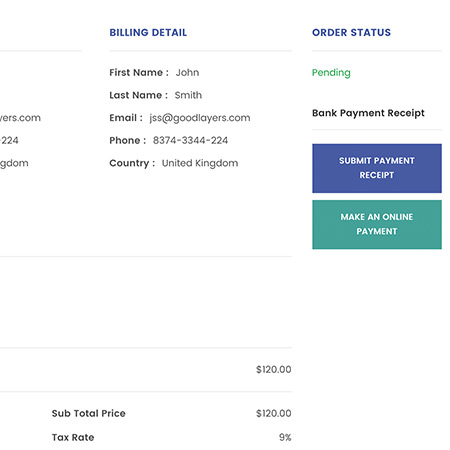The image size is (450, 450).
Task: Click the Sub Total Price label
Action: coord(89,413)
